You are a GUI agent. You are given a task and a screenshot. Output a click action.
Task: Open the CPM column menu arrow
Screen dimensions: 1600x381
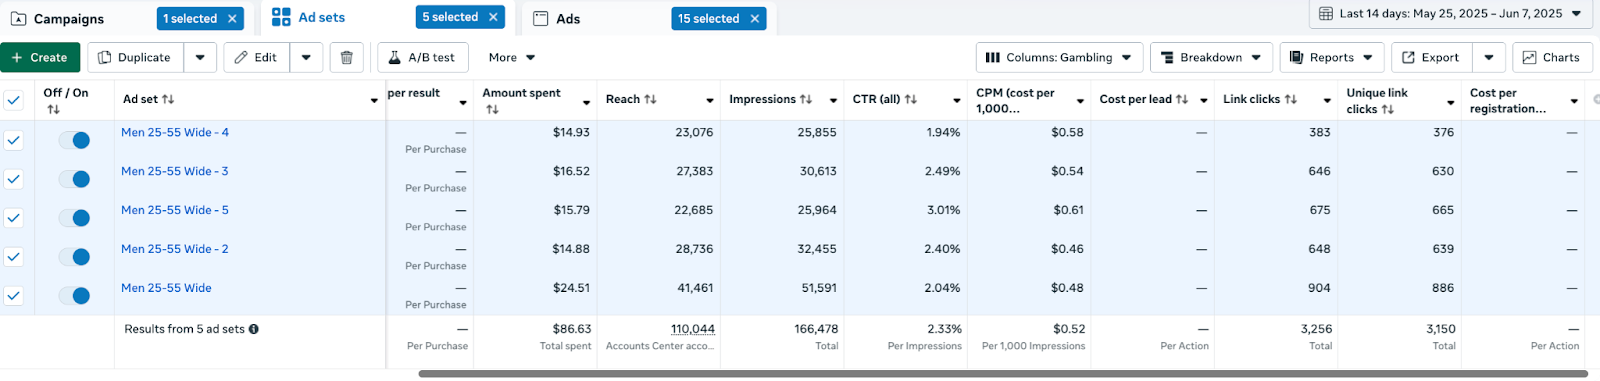(1080, 101)
